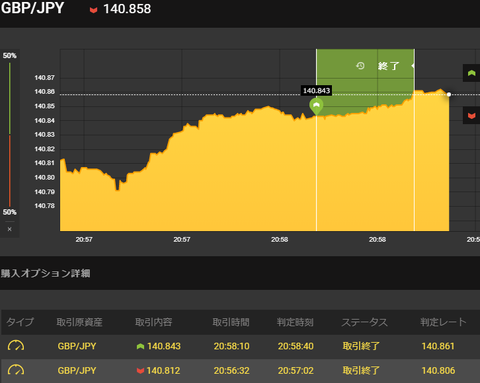This screenshot has width=480, height=383.
Task: Click 取引終了 status in the 140.861 row
Action: 361,346
